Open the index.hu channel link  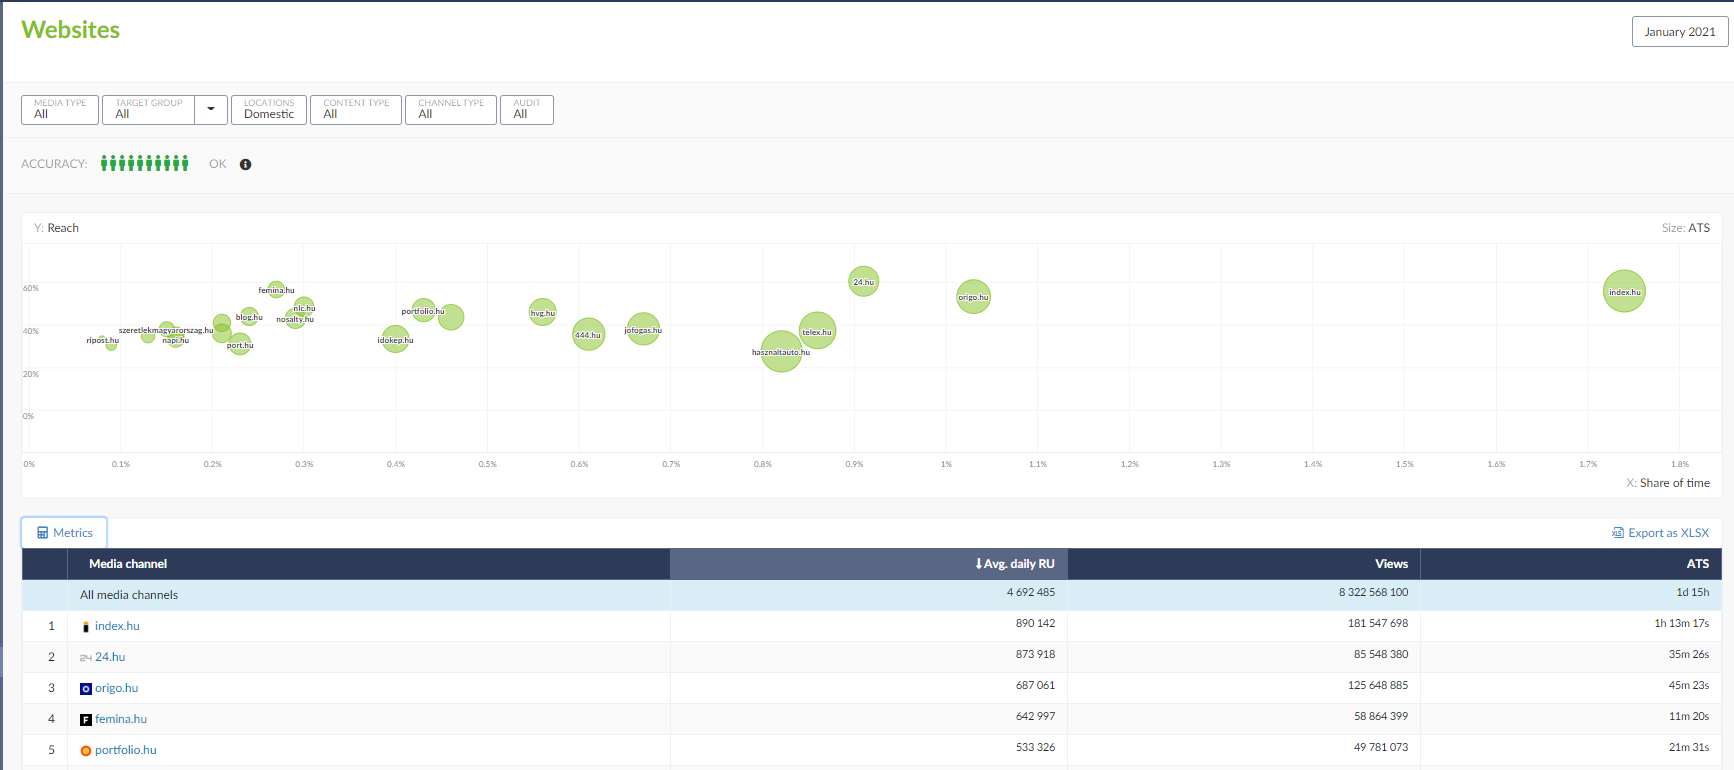coord(117,626)
